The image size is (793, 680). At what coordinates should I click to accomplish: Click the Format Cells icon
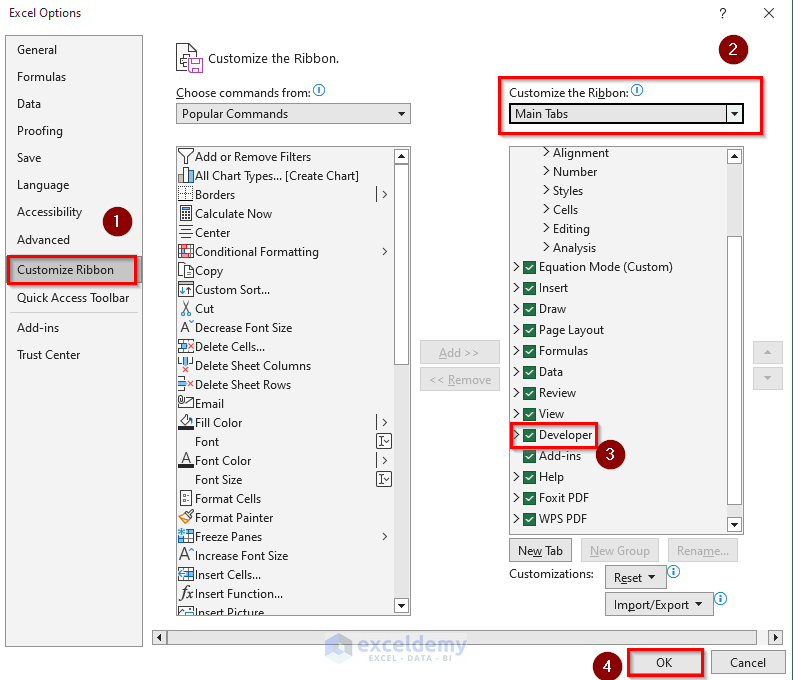(x=186, y=498)
